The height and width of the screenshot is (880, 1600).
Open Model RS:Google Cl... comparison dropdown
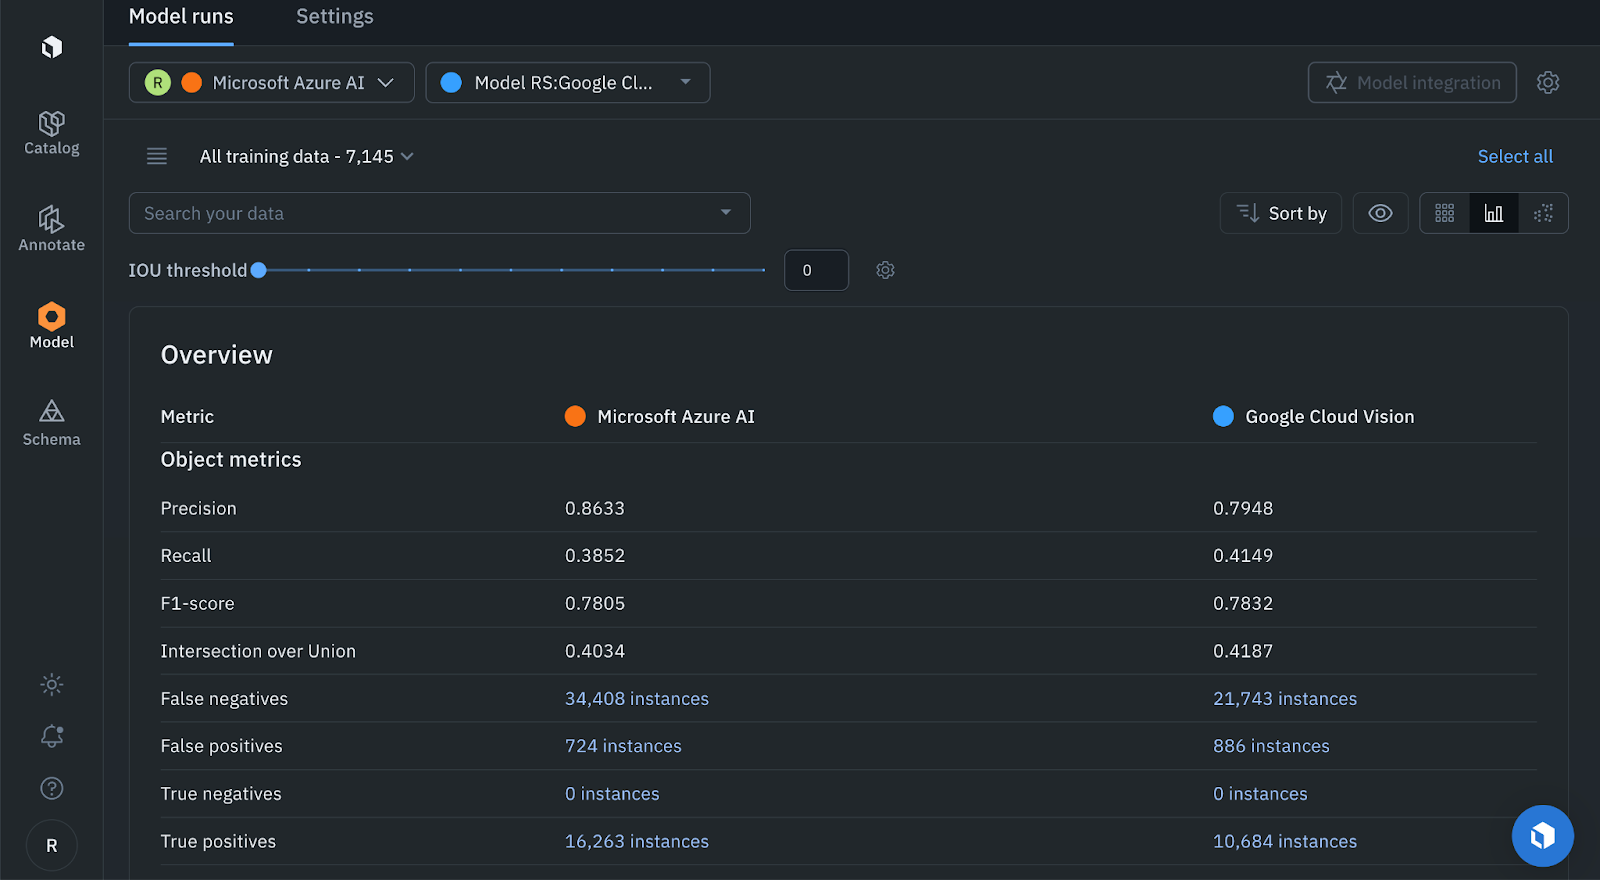pyautogui.click(x=568, y=83)
